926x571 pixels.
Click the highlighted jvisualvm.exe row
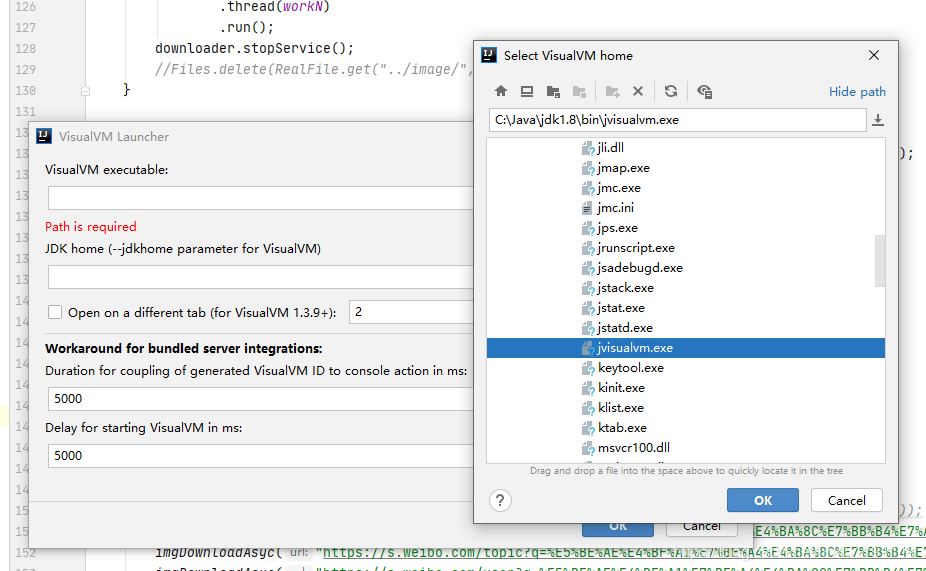tap(686, 348)
